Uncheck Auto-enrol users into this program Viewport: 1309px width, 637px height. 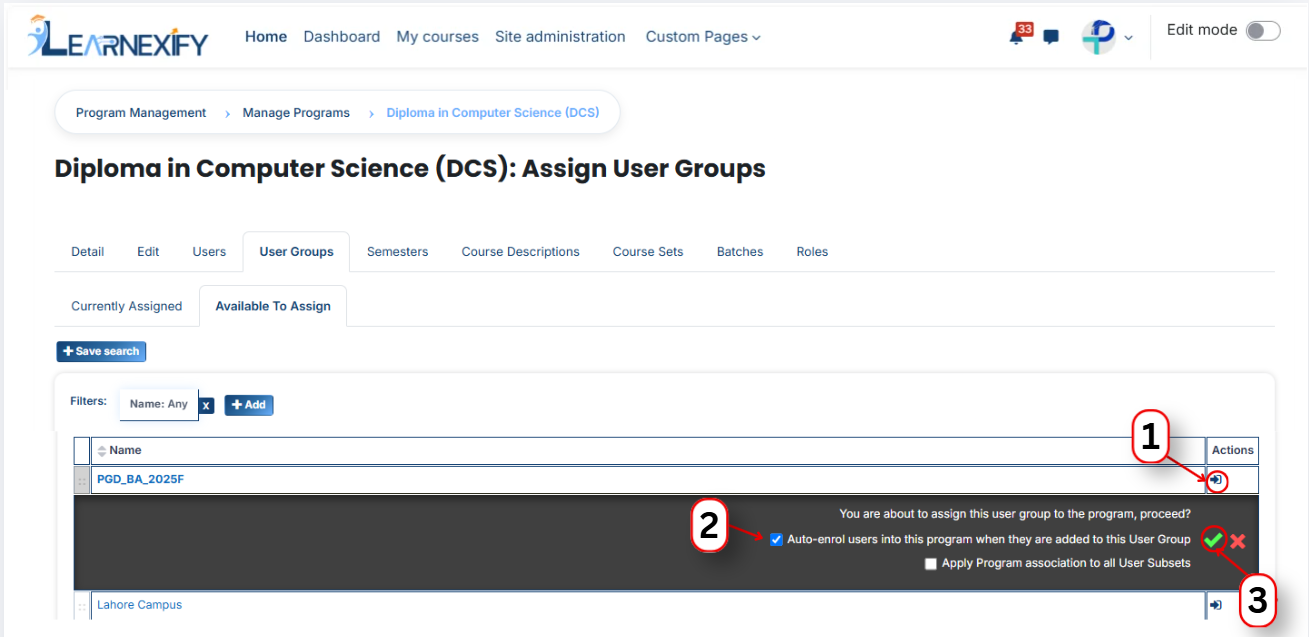coord(776,539)
